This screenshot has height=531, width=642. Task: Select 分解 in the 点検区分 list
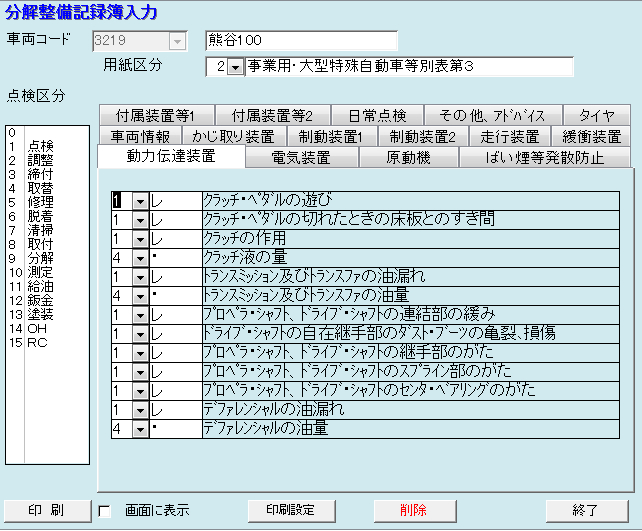[40, 257]
